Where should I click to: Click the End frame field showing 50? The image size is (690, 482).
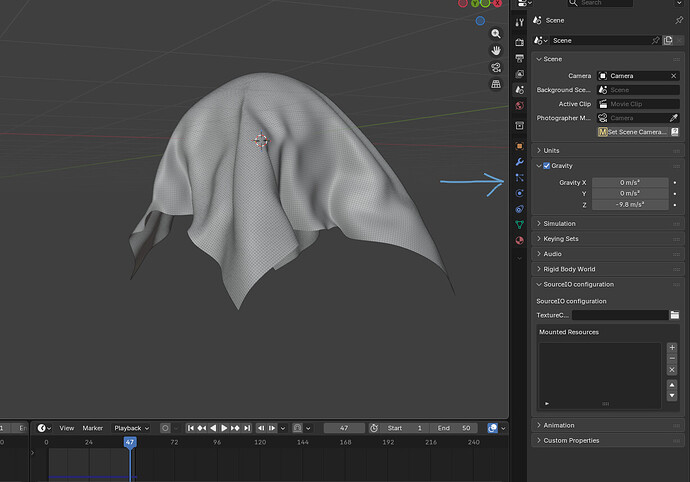click(454, 428)
